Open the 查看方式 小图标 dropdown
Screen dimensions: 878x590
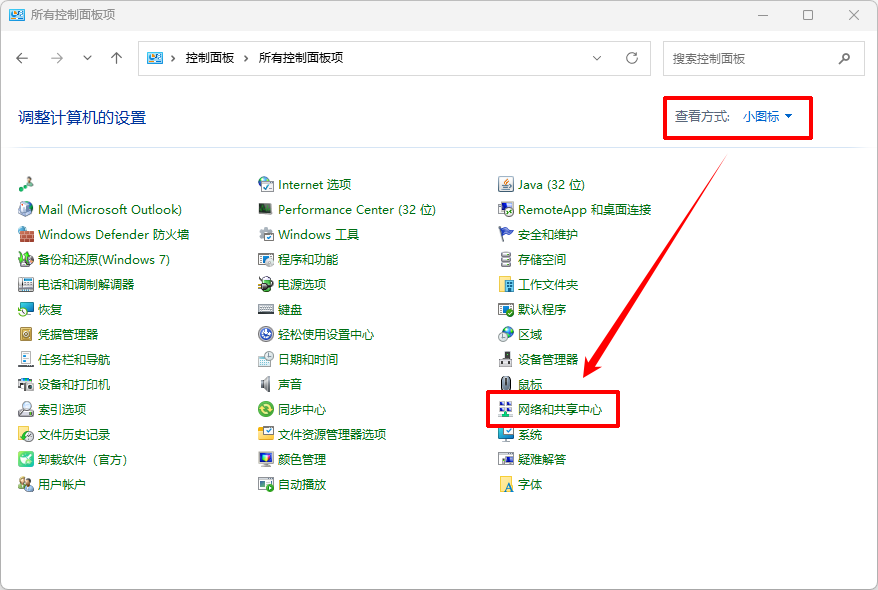coord(767,116)
